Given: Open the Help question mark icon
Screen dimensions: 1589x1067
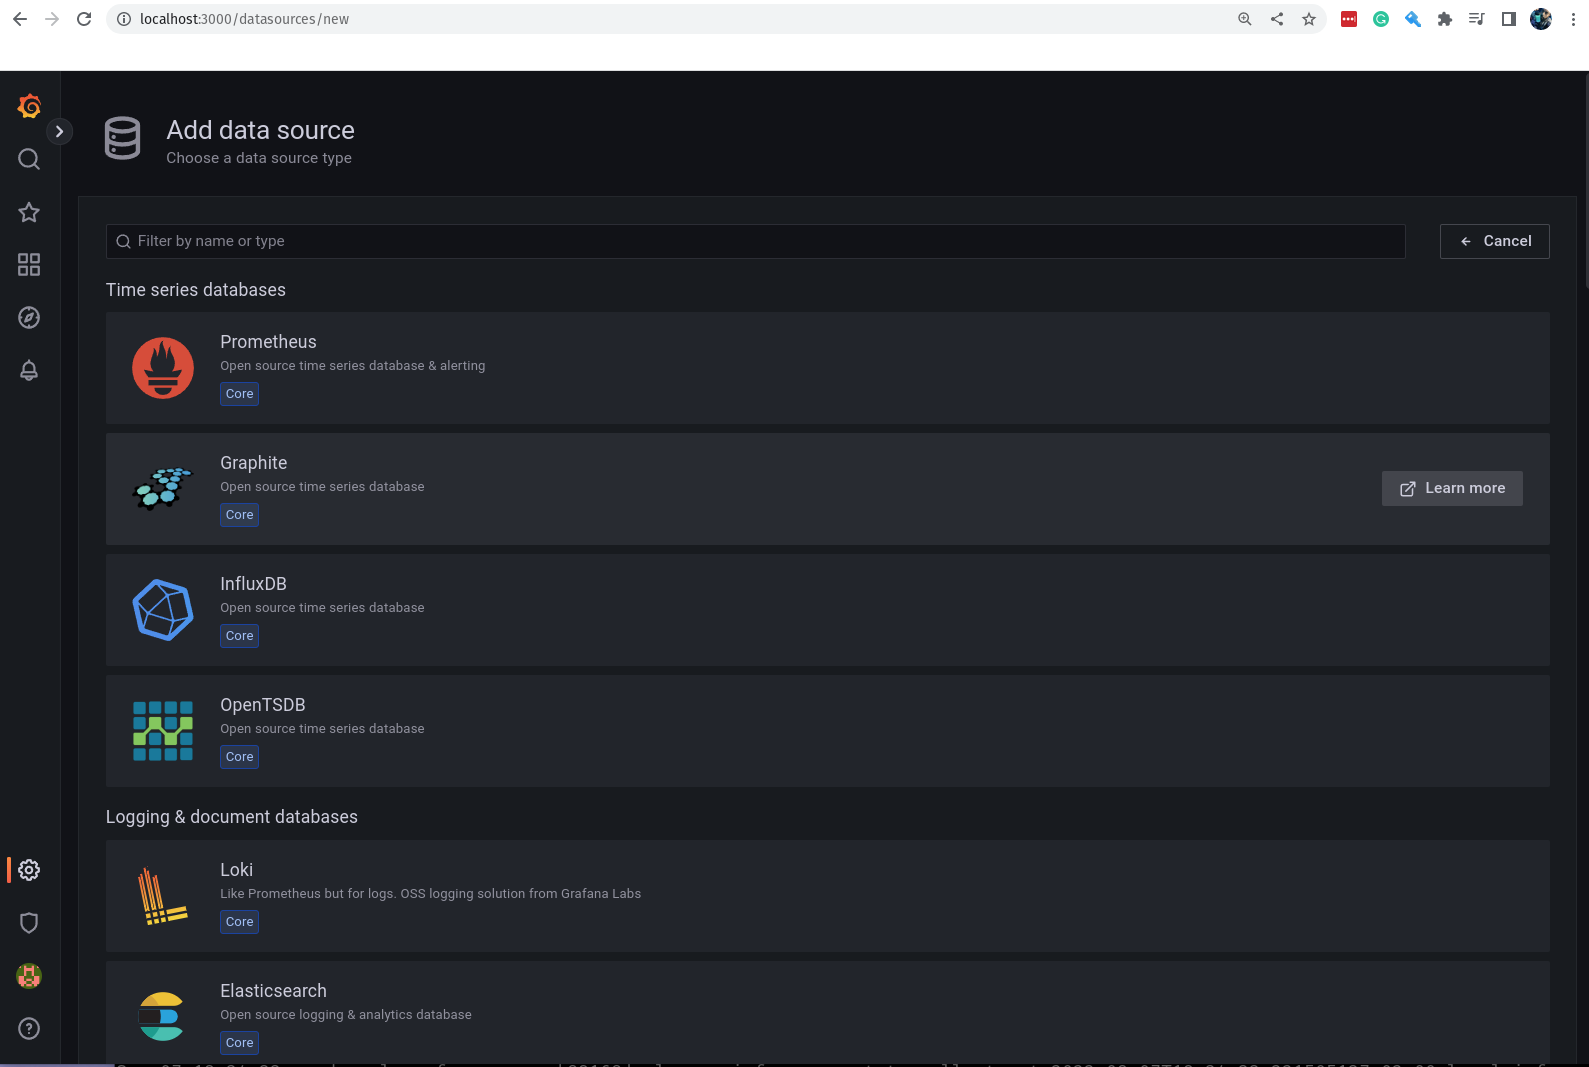Looking at the screenshot, I should (29, 1029).
